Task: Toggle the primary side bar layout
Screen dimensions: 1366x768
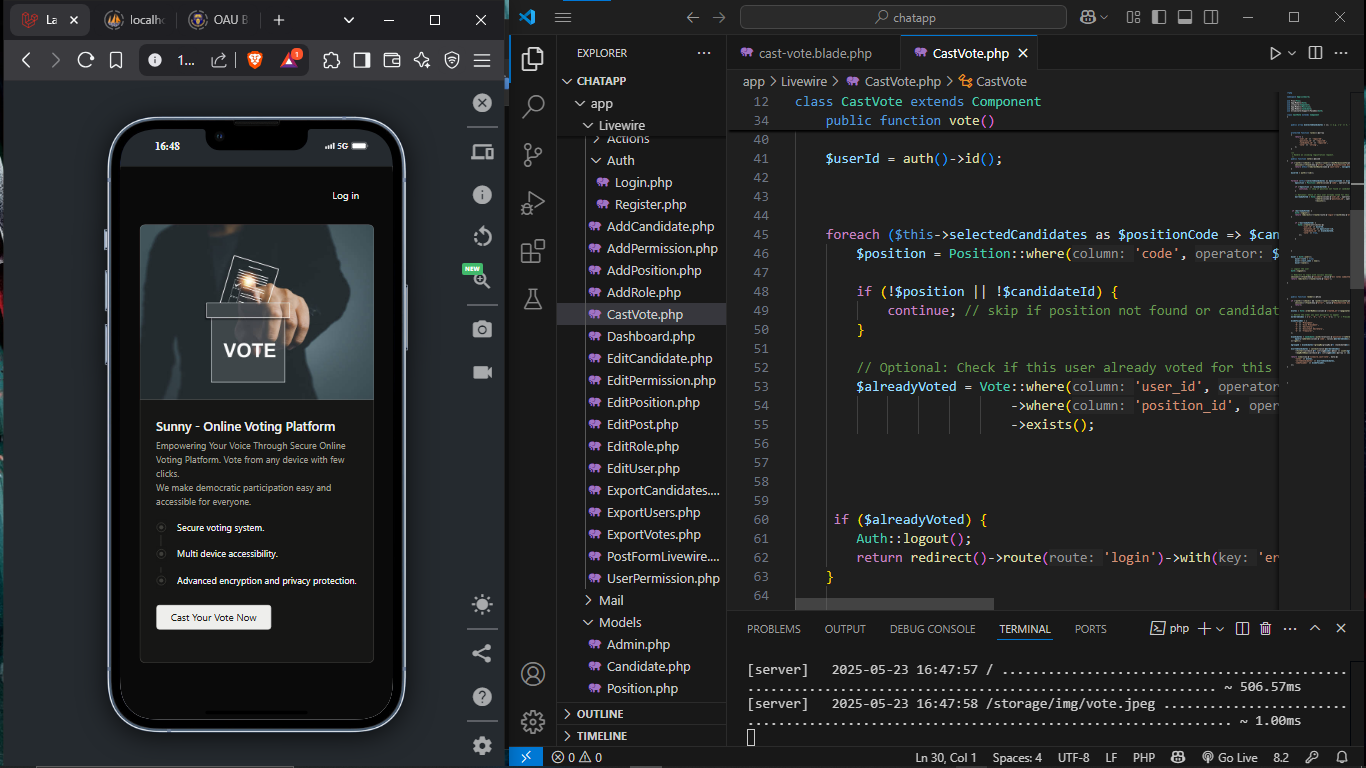Action: (x=1159, y=17)
